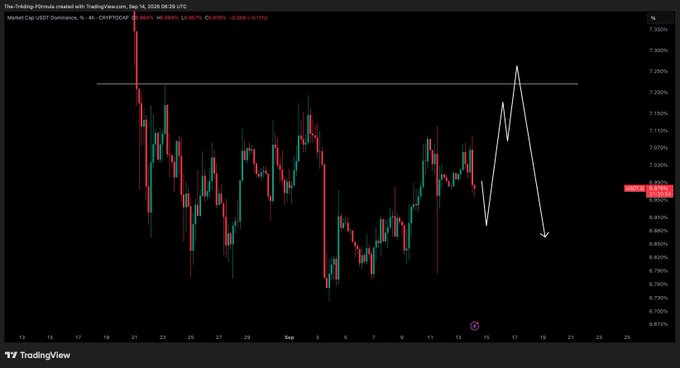Select the horizontal resistance line near 7.200%
Screen dimensions: 680x368
click(x=337, y=84)
